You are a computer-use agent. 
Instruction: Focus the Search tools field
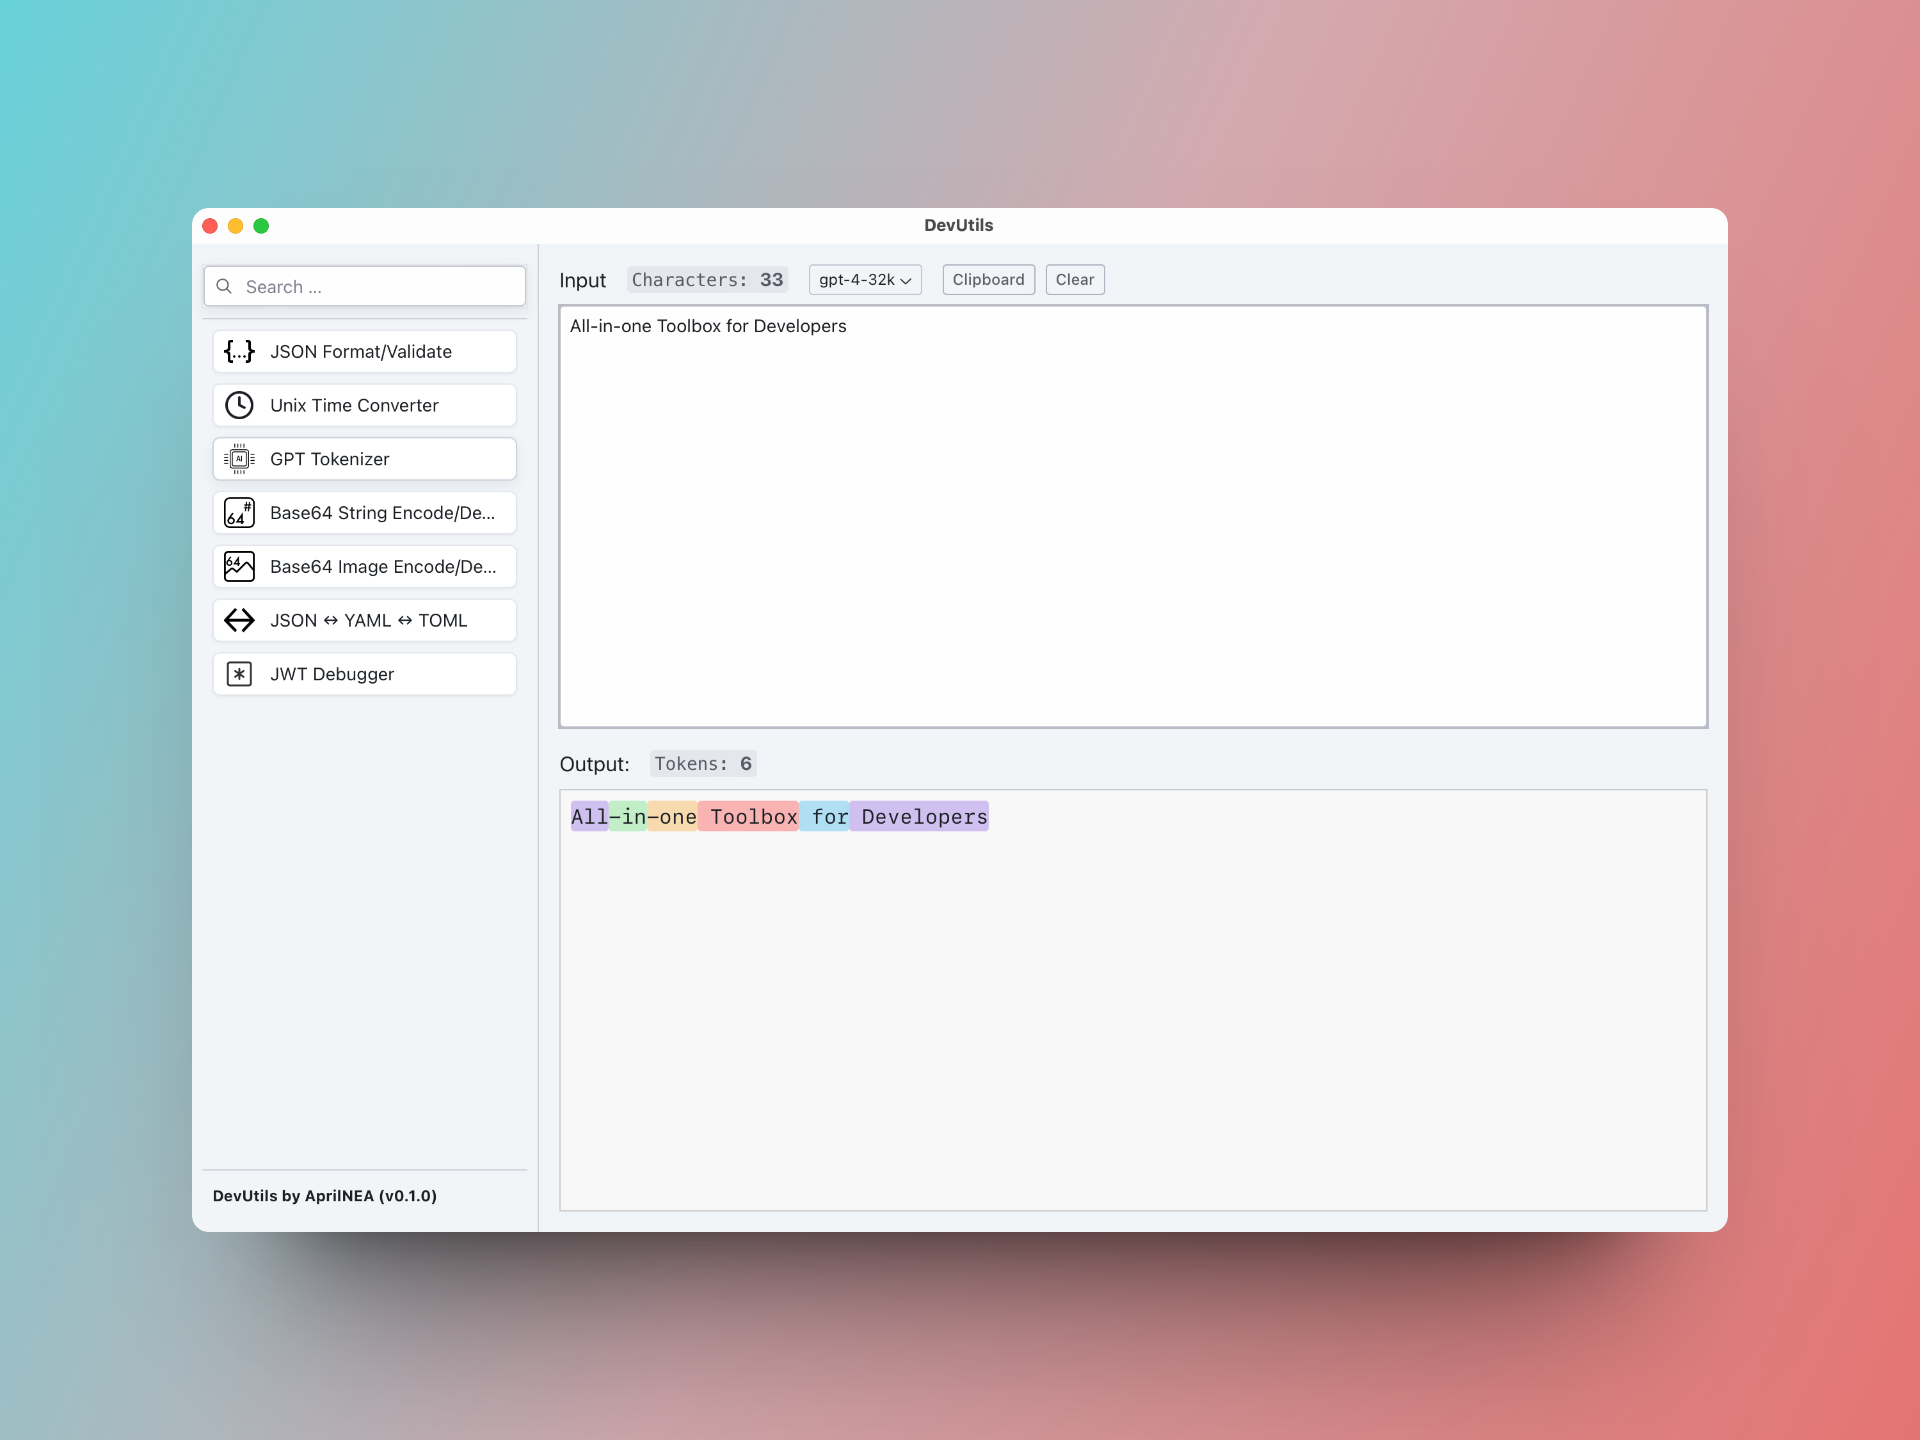coord(364,286)
